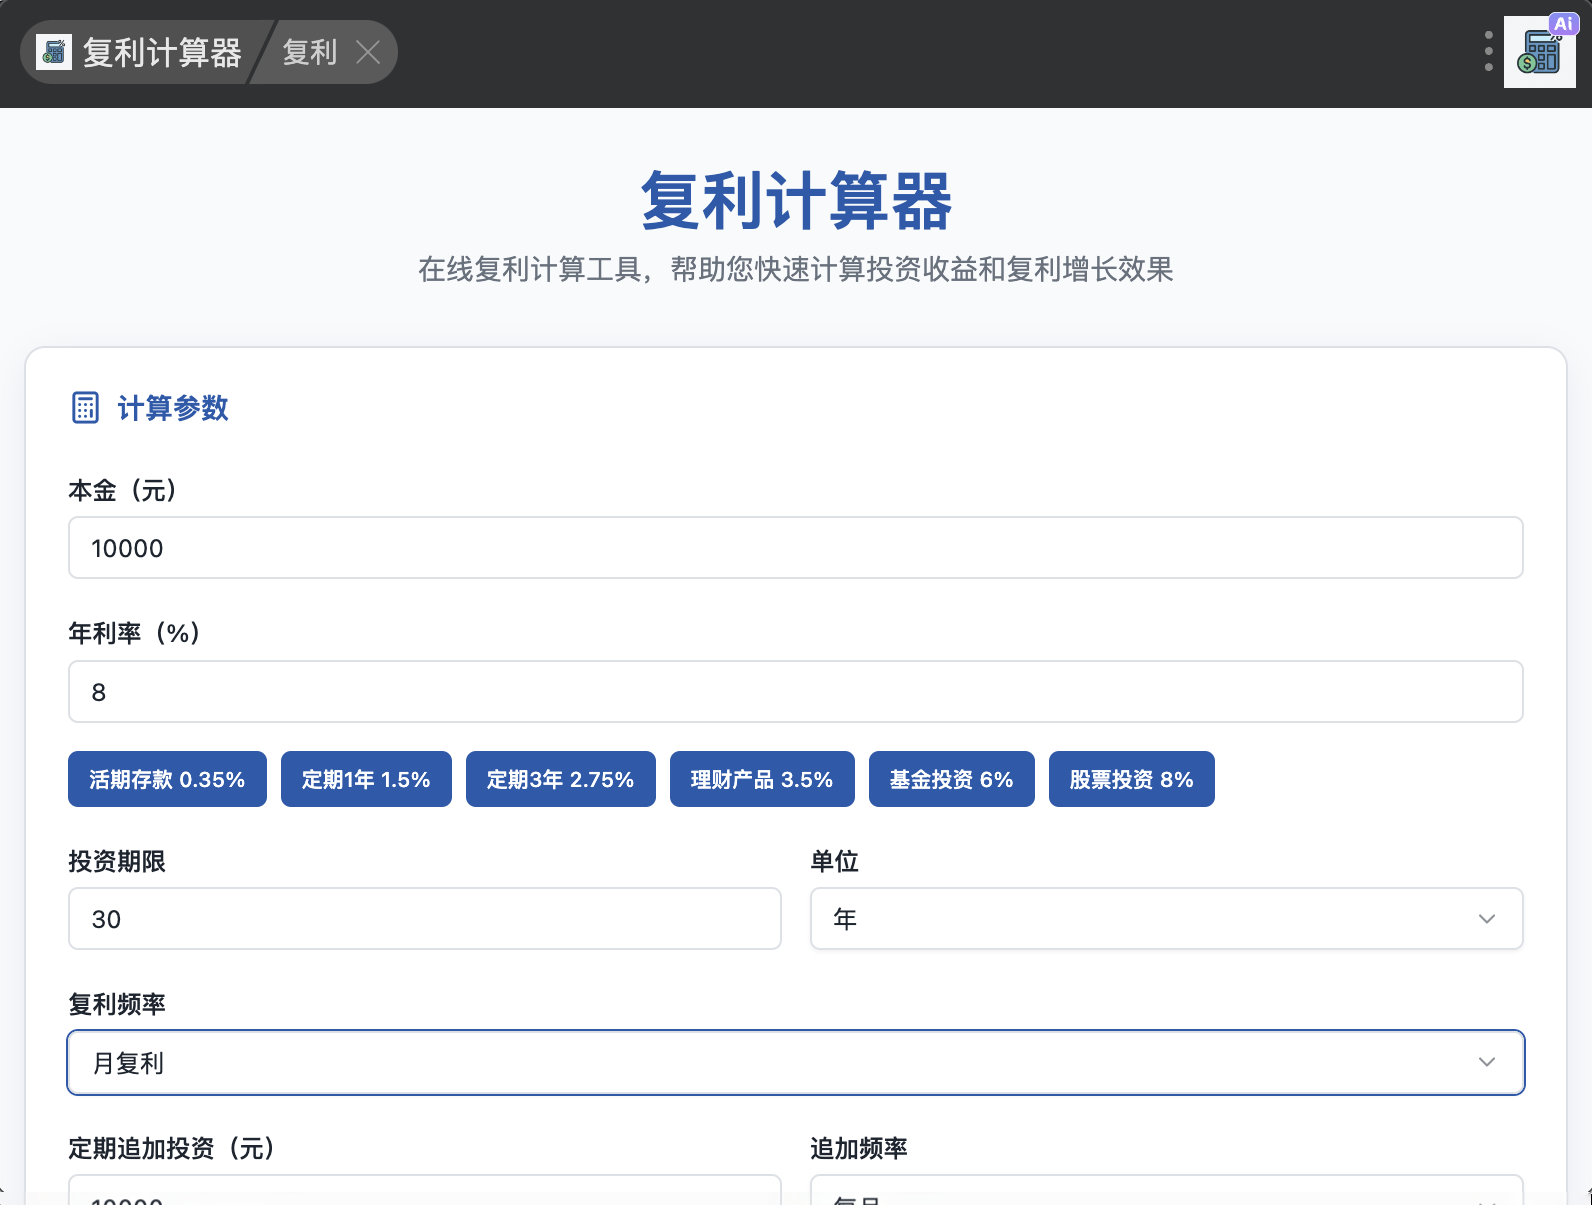Image resolution: width=1592 pixels, height=1205 pixels.
Task: Close the 复利 tab with X icon
Action: [368, 52]
